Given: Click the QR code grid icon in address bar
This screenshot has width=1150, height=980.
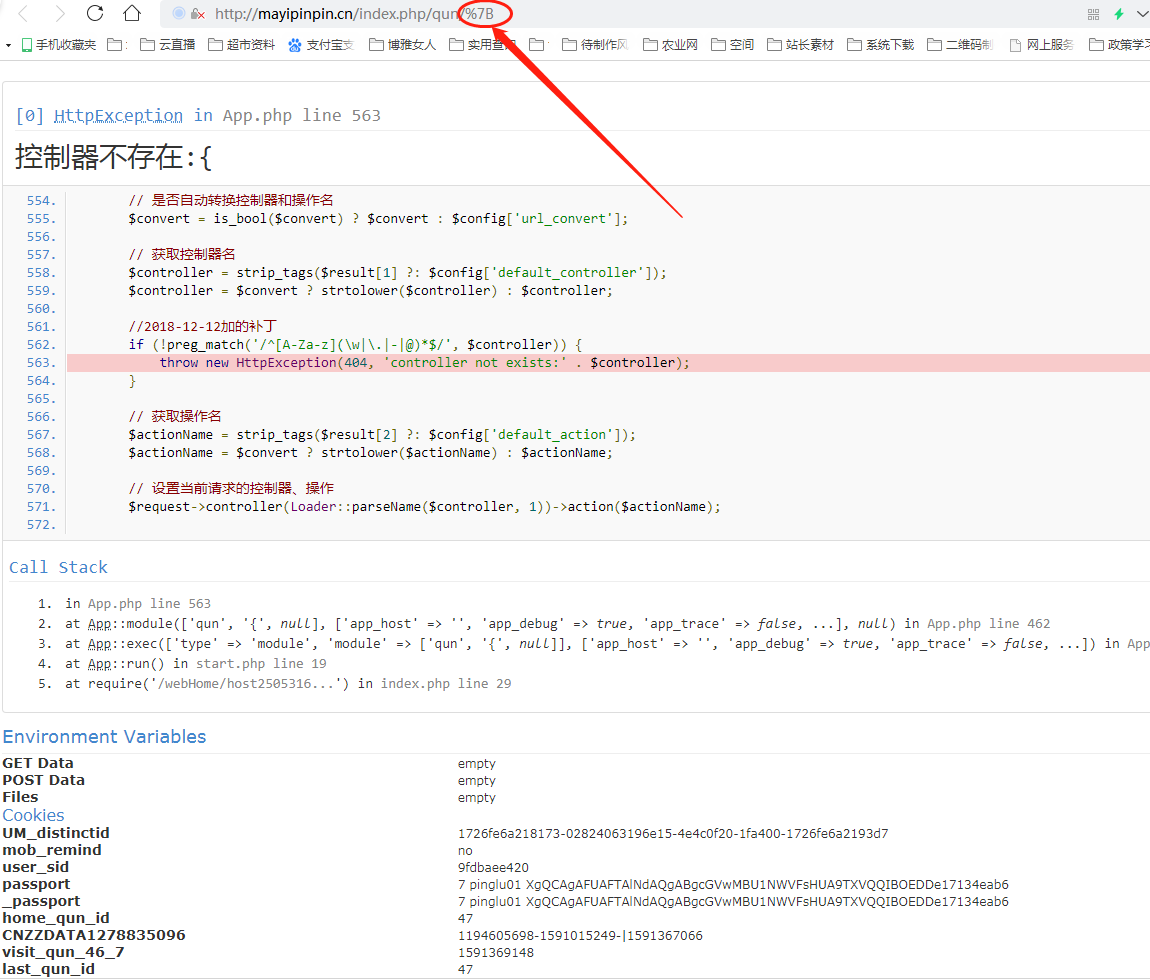Looking at the screenshot, I should [x=1093, y=14].
